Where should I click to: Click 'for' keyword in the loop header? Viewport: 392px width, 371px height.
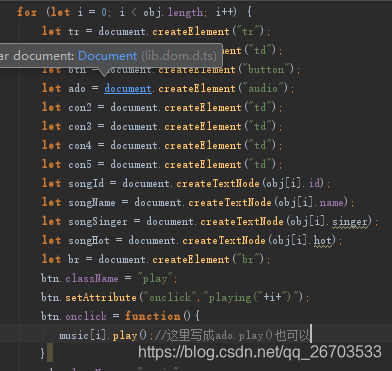(x=27, y=12)
